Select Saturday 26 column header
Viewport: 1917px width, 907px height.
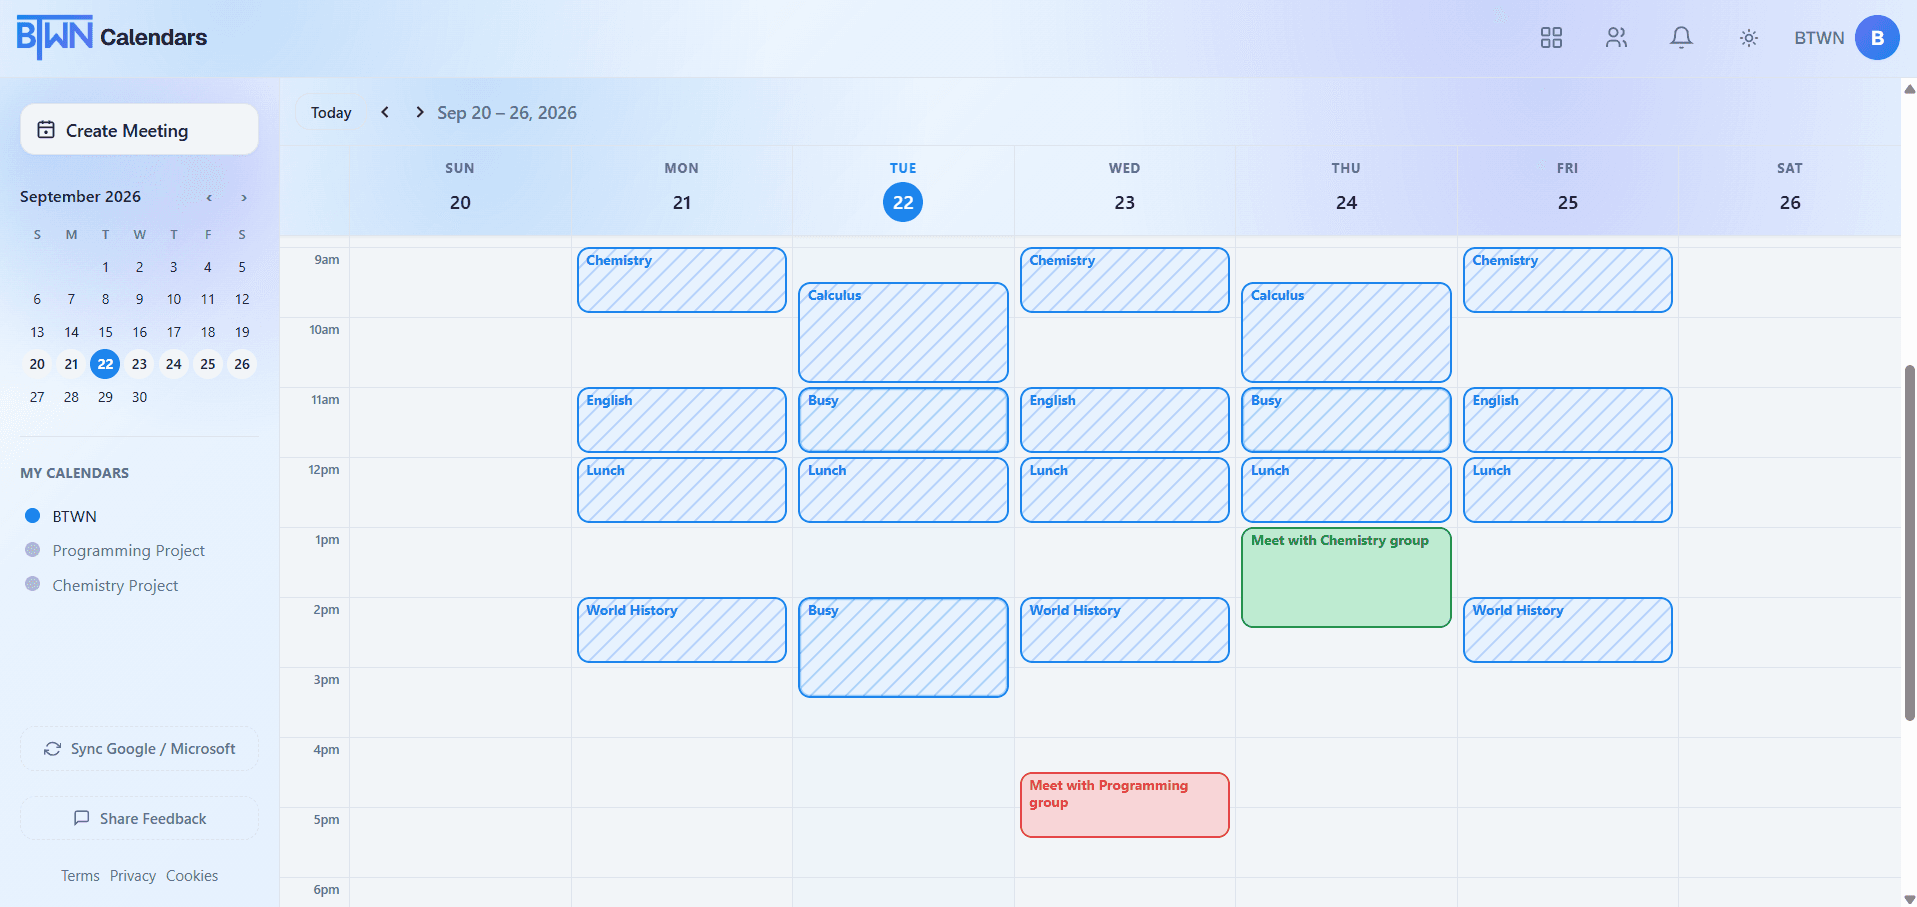click(1790, 190)
